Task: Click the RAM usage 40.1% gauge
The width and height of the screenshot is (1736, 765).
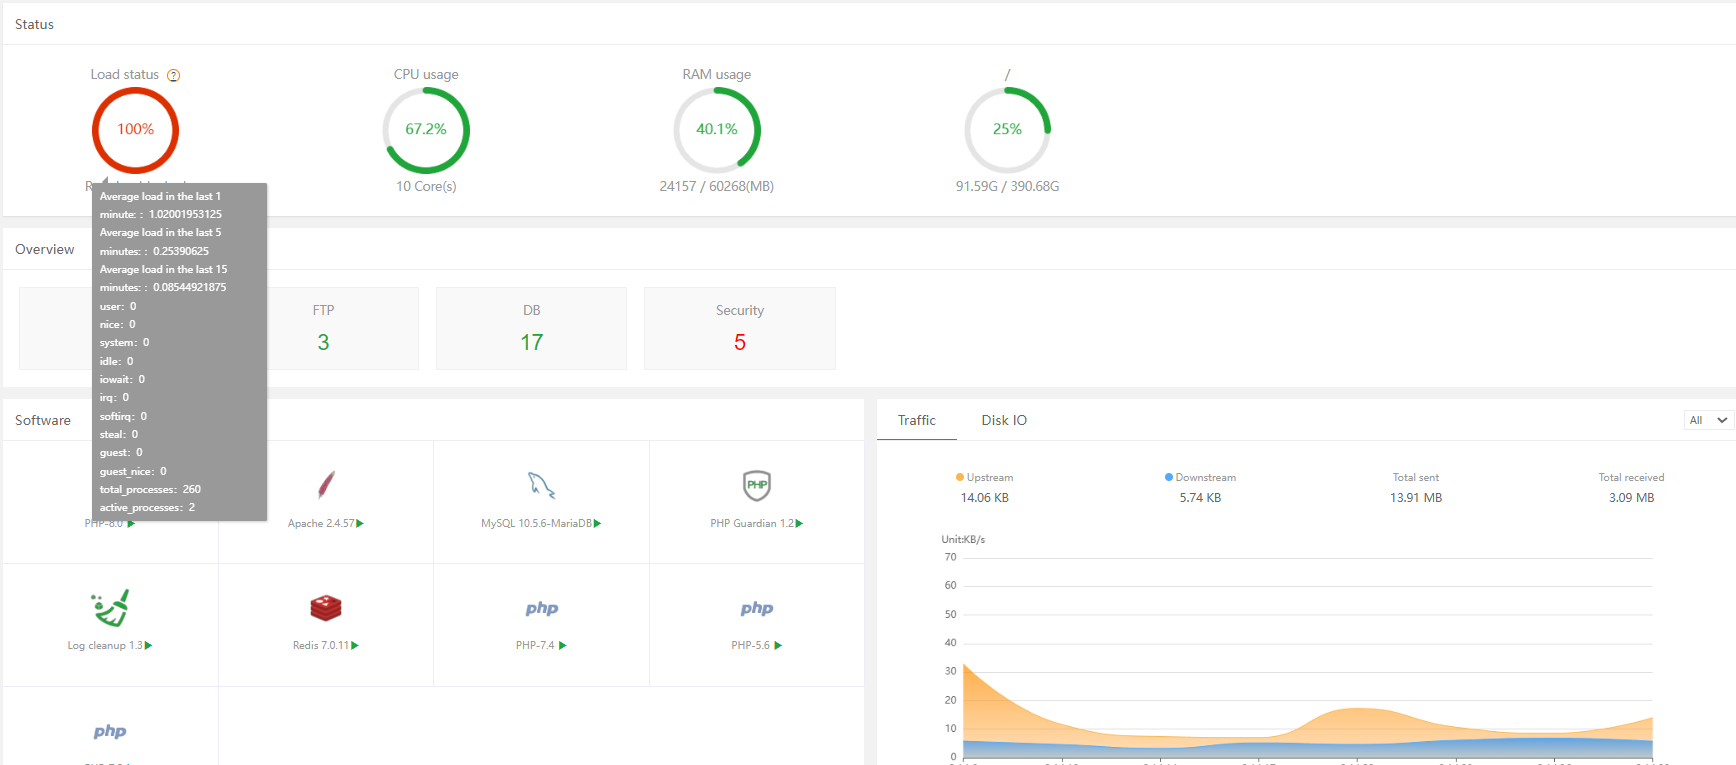Action: pos(717,130)
